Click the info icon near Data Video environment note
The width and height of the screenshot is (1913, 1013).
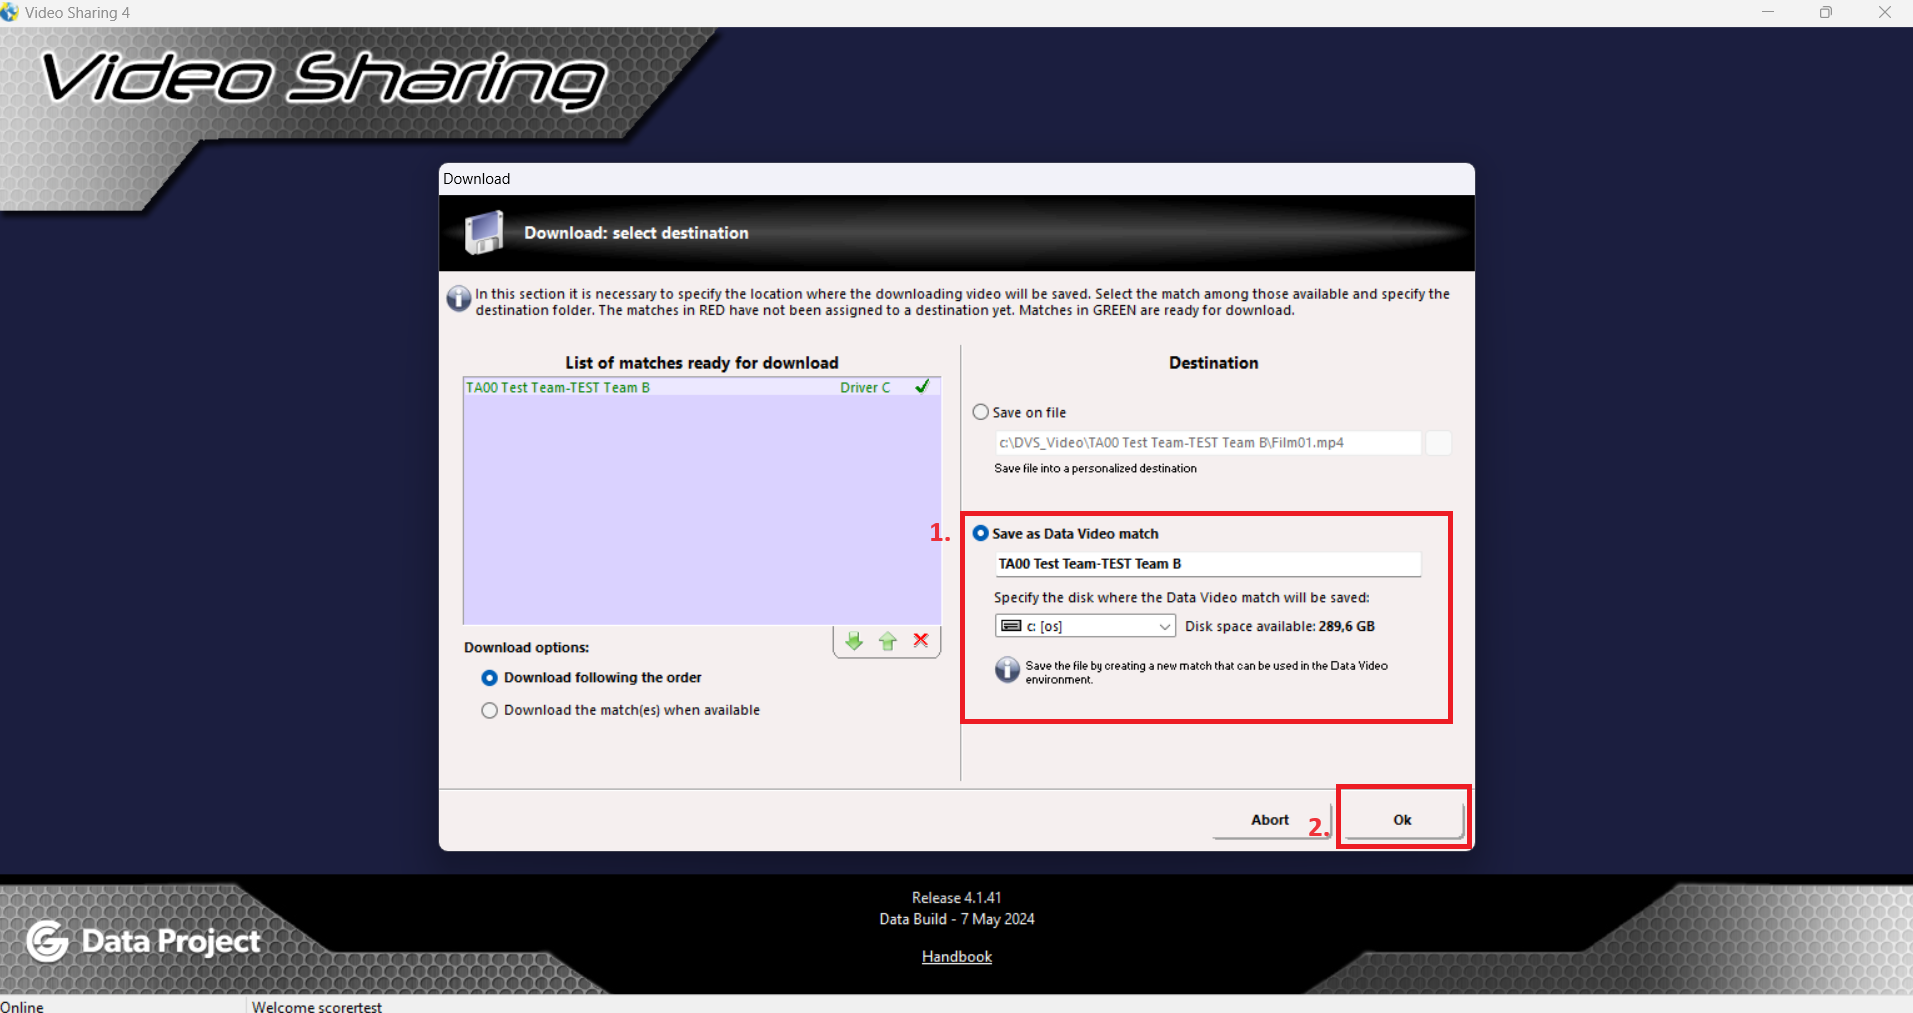click(x=1007, y=670)
